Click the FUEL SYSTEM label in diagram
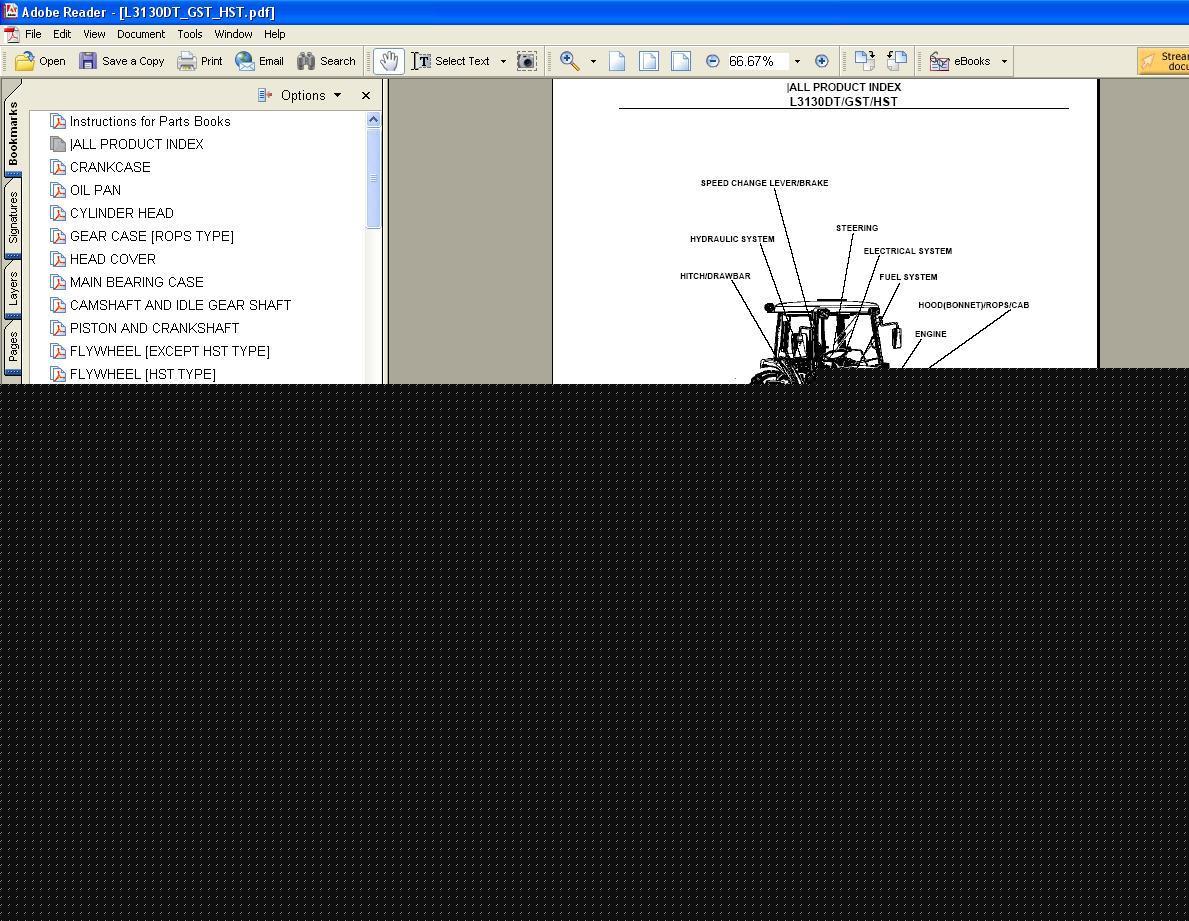This screenshot has width=1189, height=921. click(908, 277)
